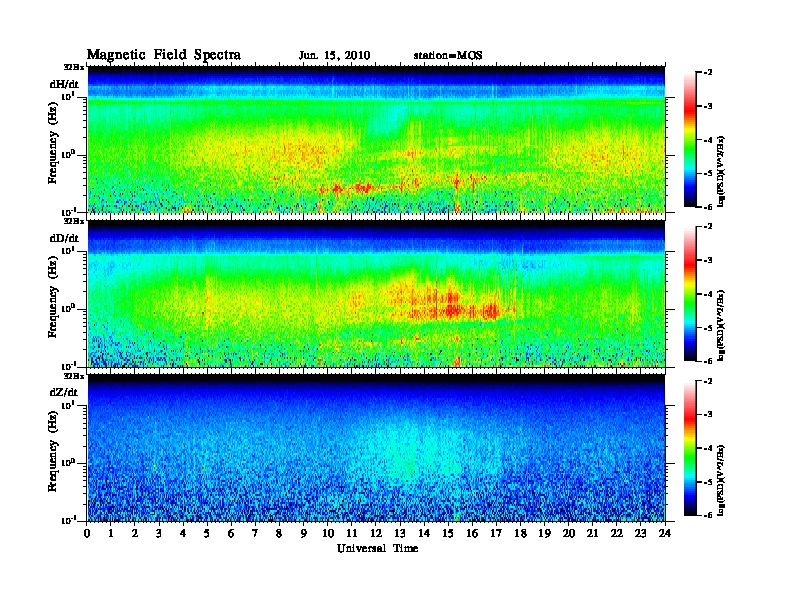Click the log(PSD) units label of the dZ/dt color scale
The image size is (792, 612).
pos(721,480)
